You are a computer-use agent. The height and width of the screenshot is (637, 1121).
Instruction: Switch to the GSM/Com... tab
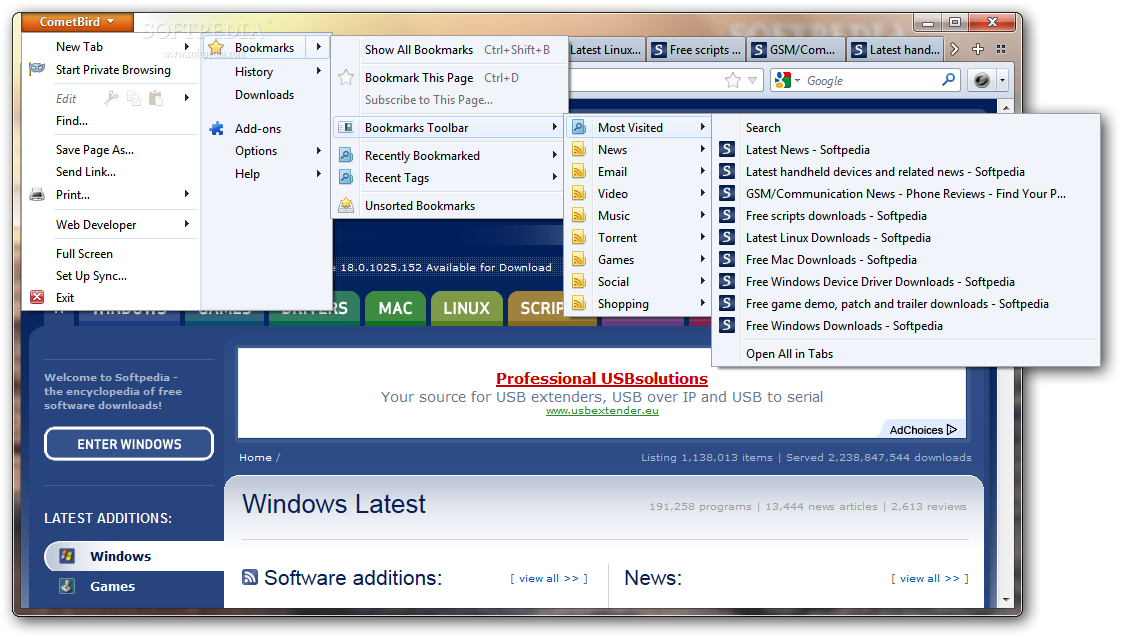(796, 49)
